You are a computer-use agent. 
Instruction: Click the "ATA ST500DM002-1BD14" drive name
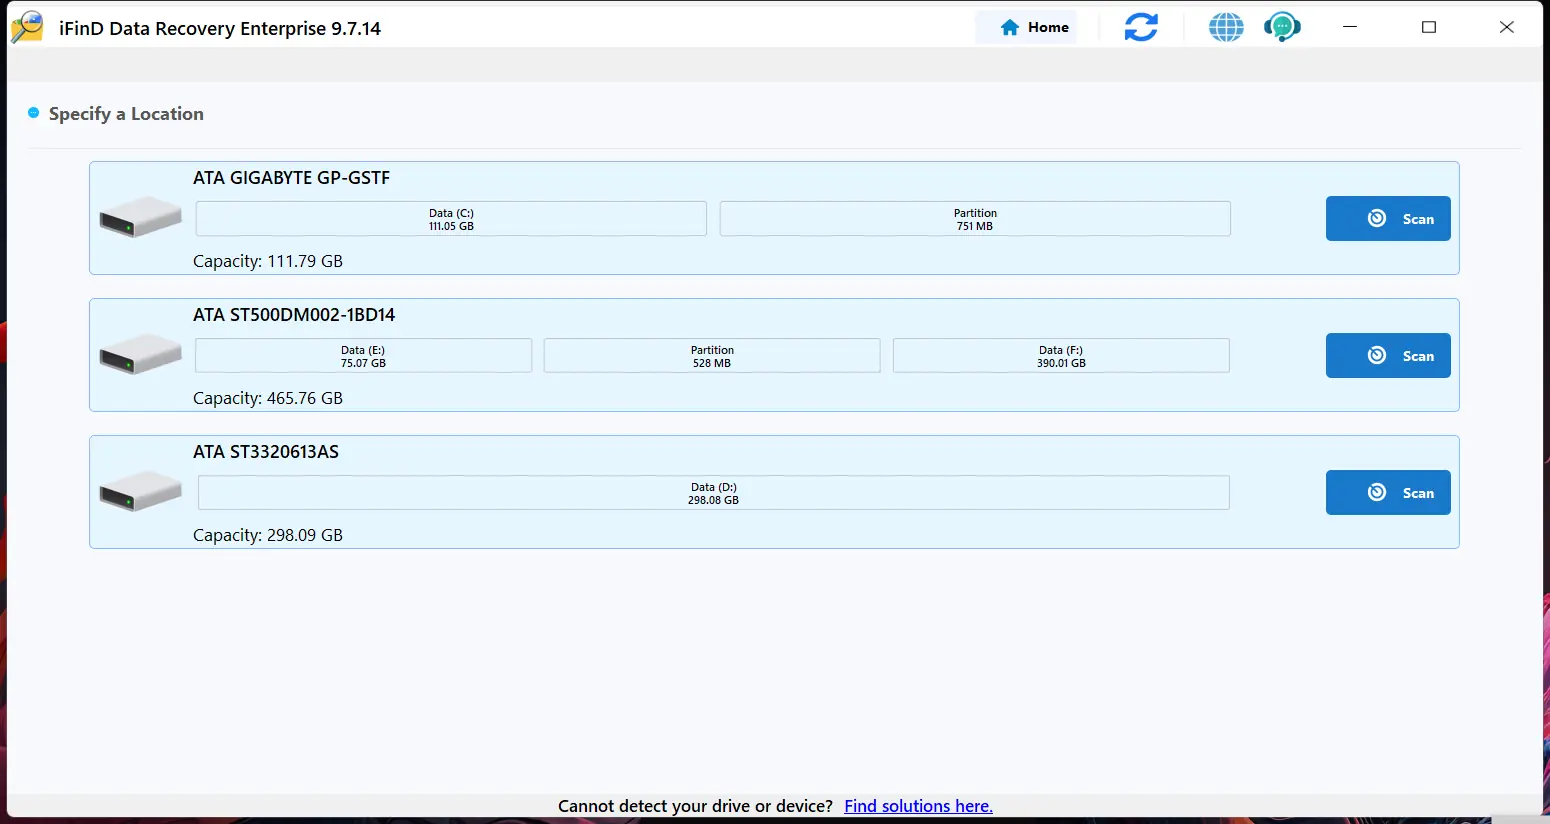click(294, 315)
